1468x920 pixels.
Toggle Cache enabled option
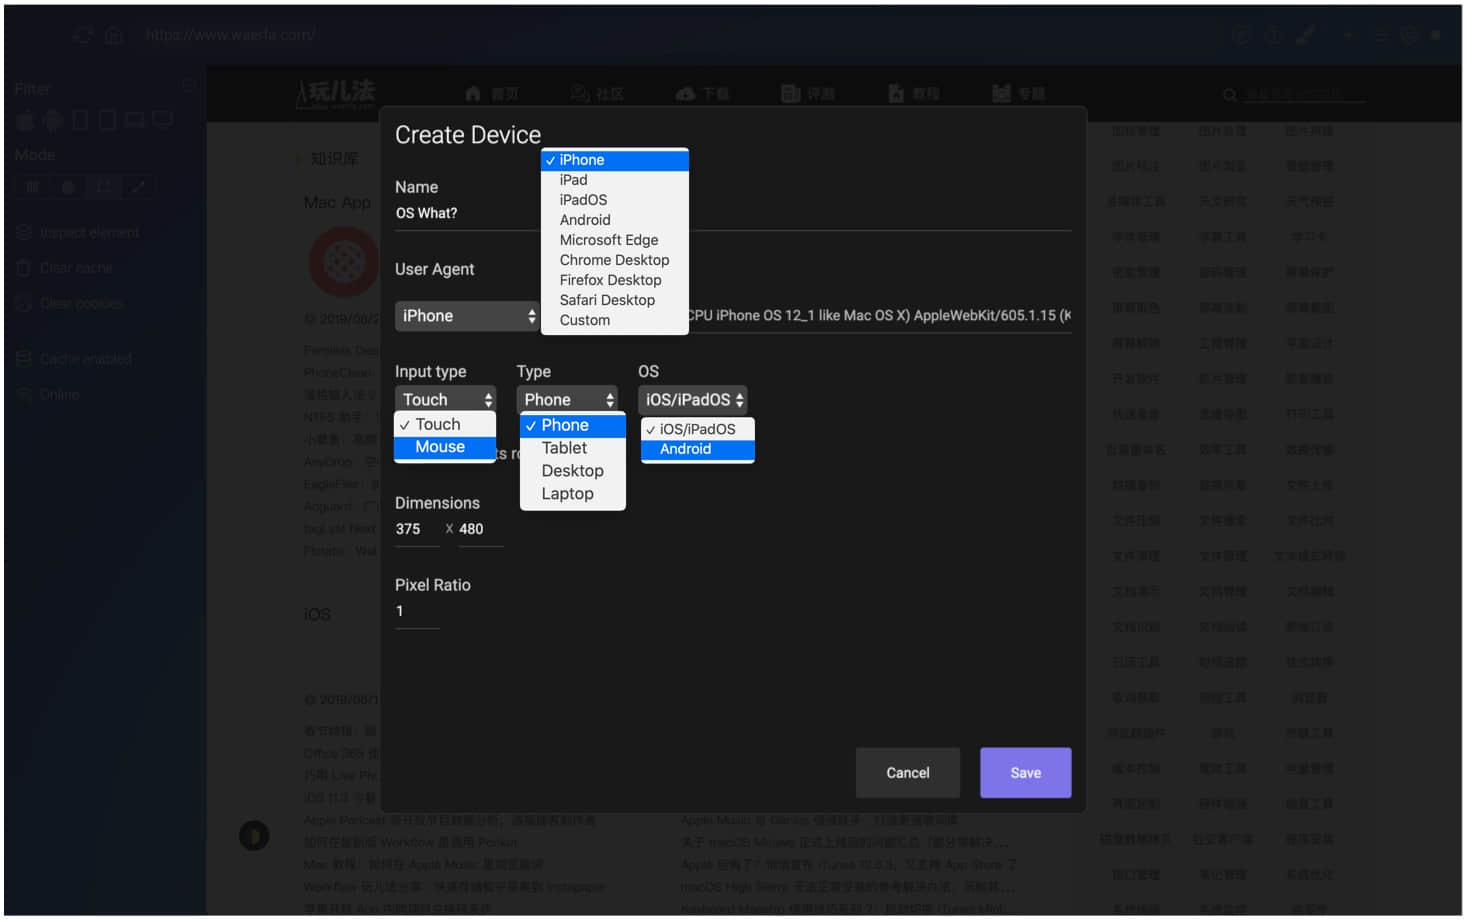coord(74,359)
